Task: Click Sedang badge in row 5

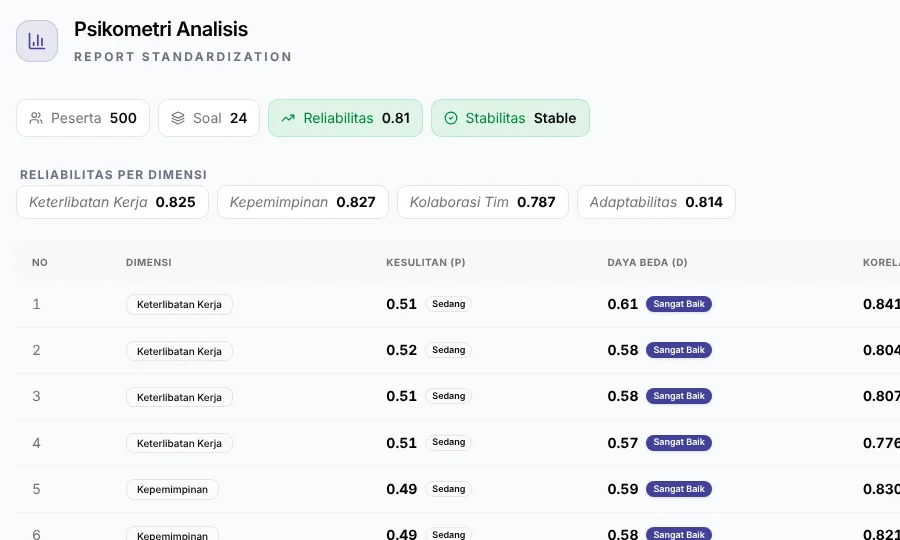Action: (448, 489)
